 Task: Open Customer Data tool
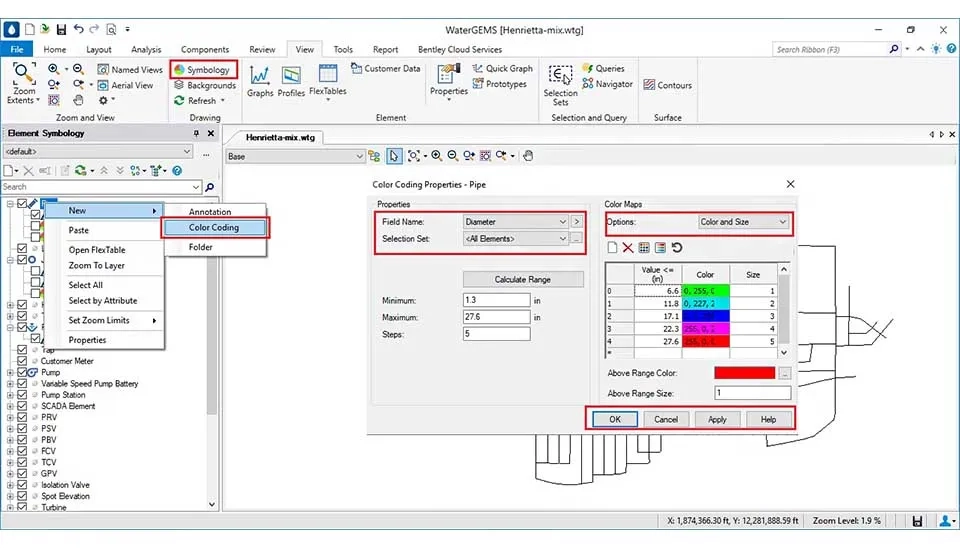[x=386, y=69]
